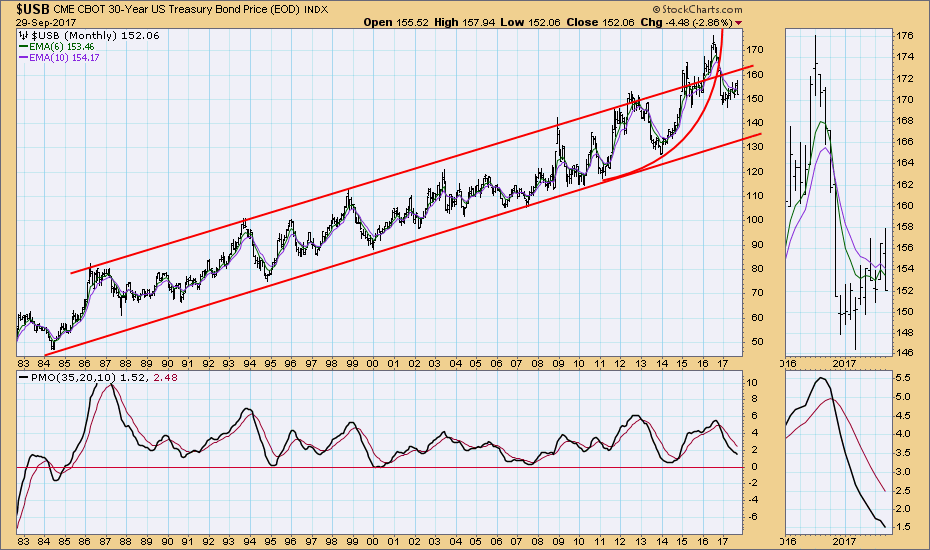Viewport: 930px width, 550px height.
Task: Click the purple EMA(10) line marker in legend
Action: coord(25,58)
